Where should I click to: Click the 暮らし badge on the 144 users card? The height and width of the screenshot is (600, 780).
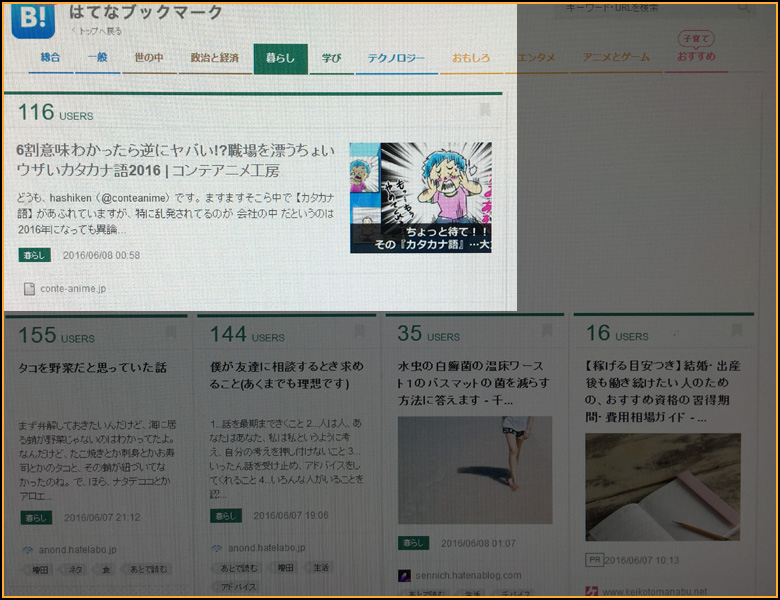pyautogui.click(x=226, y=516)
